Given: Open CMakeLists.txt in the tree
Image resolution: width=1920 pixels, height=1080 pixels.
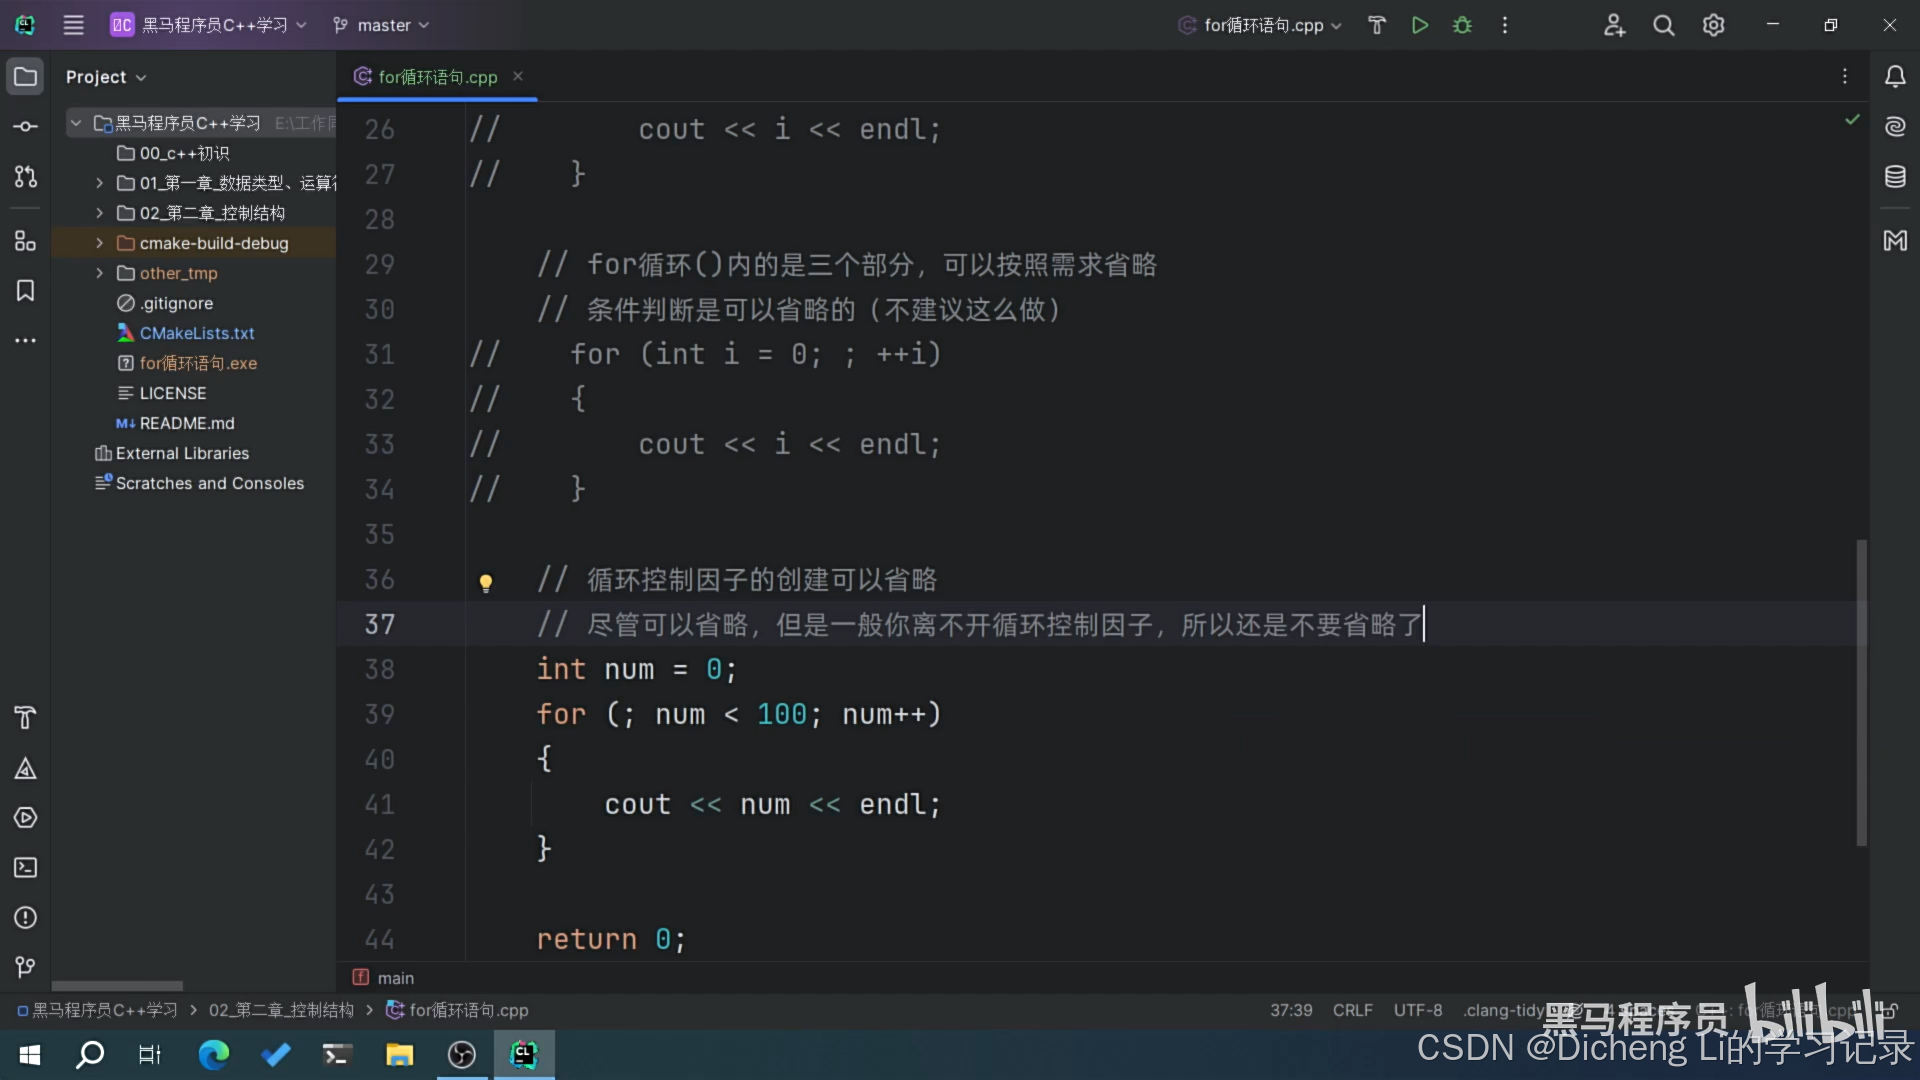Looking at the screenshot, I should [186, 333].
